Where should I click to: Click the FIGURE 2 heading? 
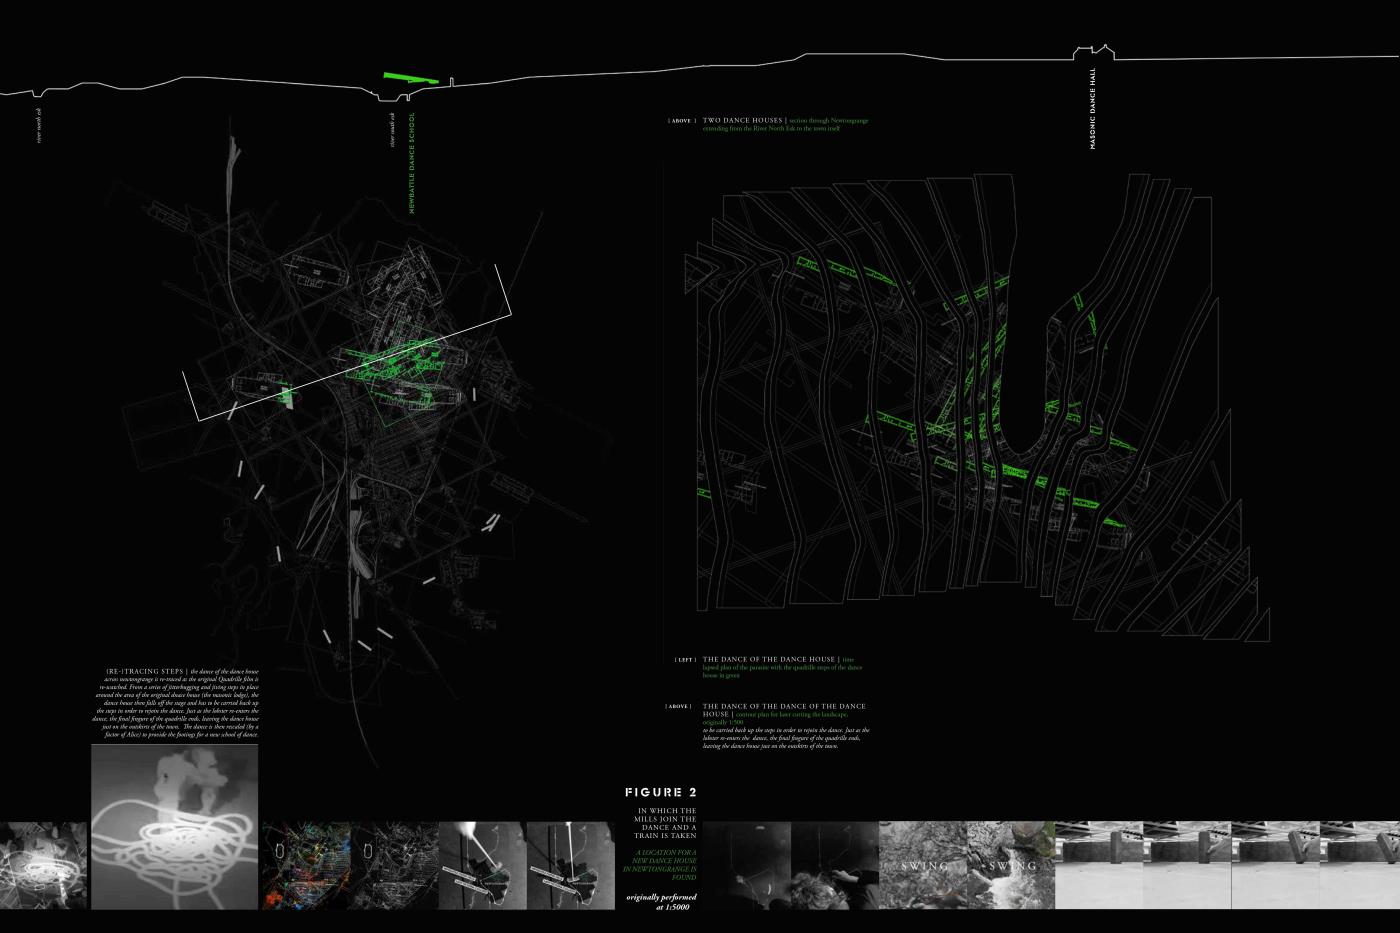coord(660,792)
